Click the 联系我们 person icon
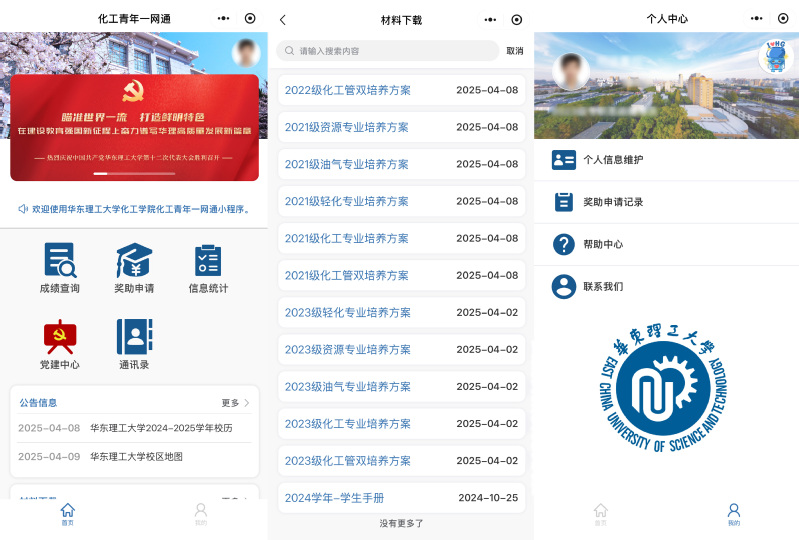799x540 pixels. pyautogui.click(x=564, y=287)
